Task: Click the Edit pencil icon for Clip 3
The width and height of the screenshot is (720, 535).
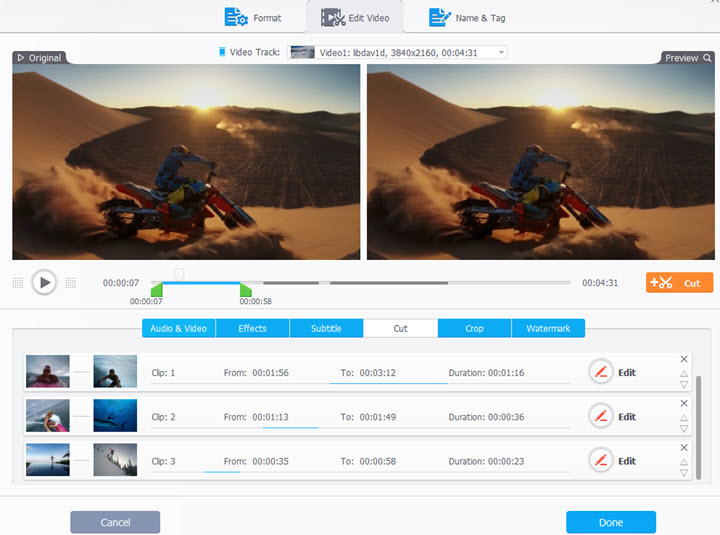Action: coord(601,460)
